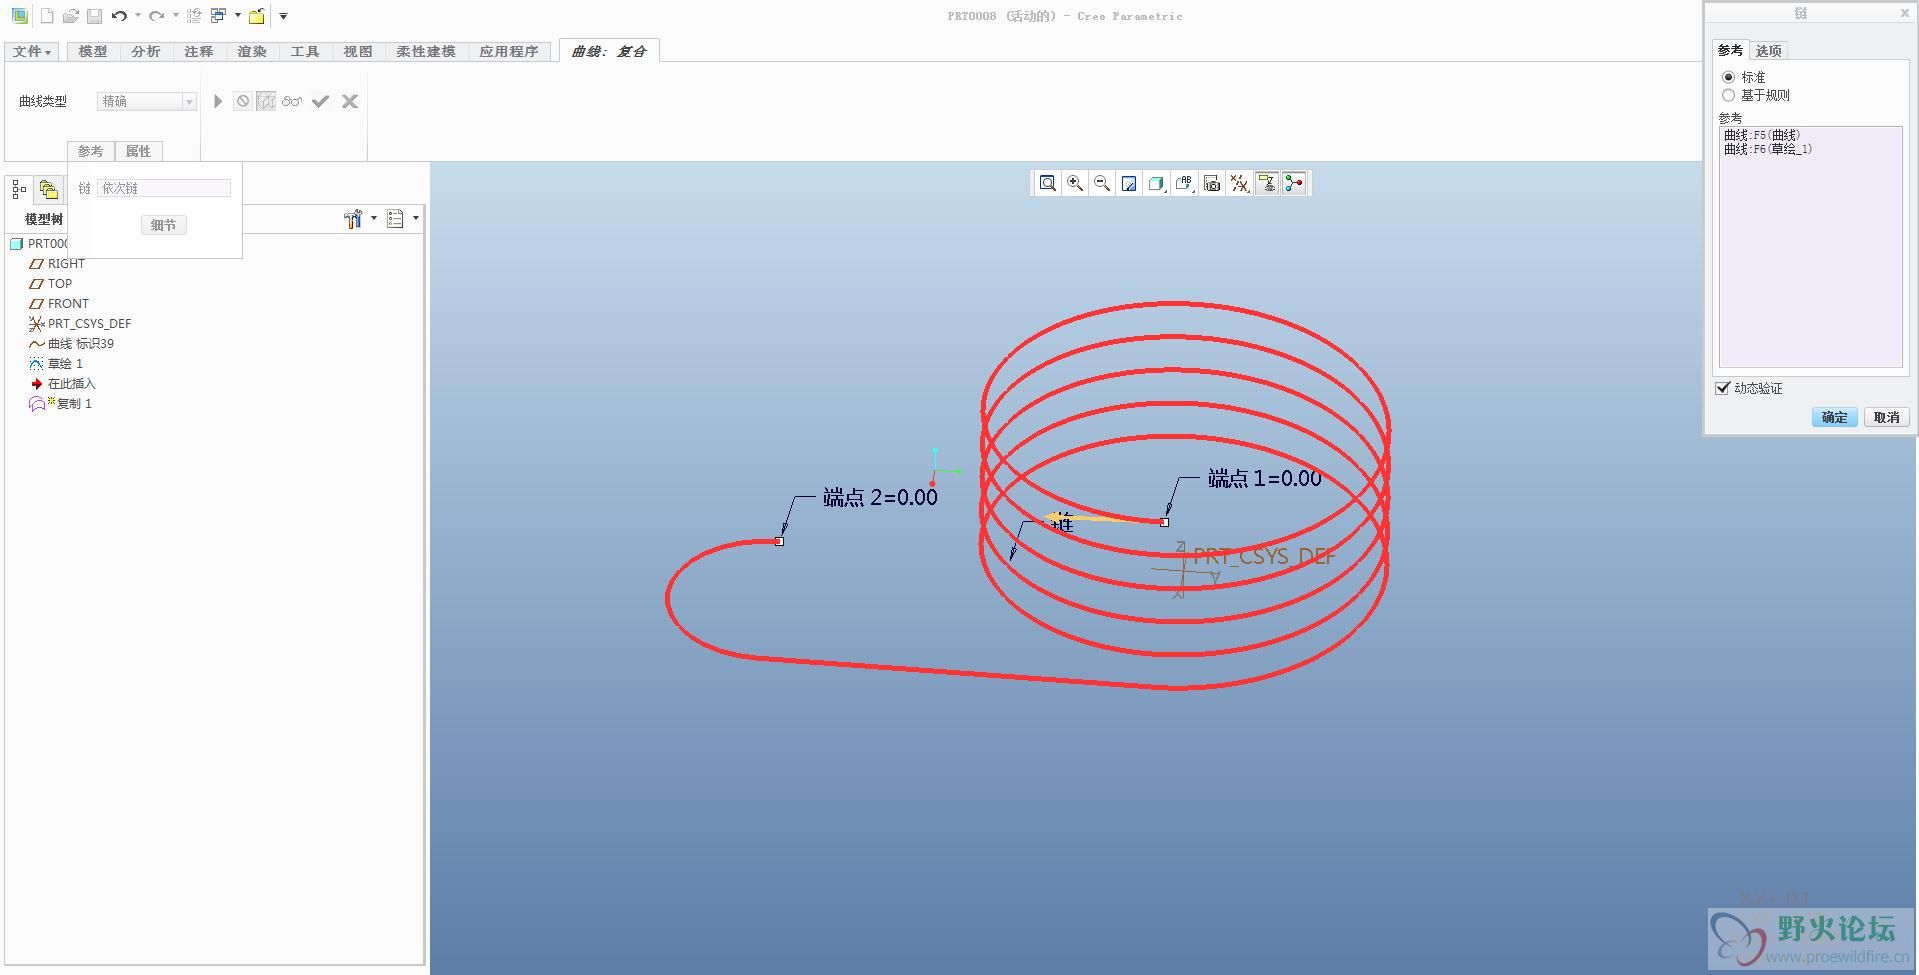Screen dimensions: 1919x975
Task: Click model tree show list icon
Action: tap(395, 219)
